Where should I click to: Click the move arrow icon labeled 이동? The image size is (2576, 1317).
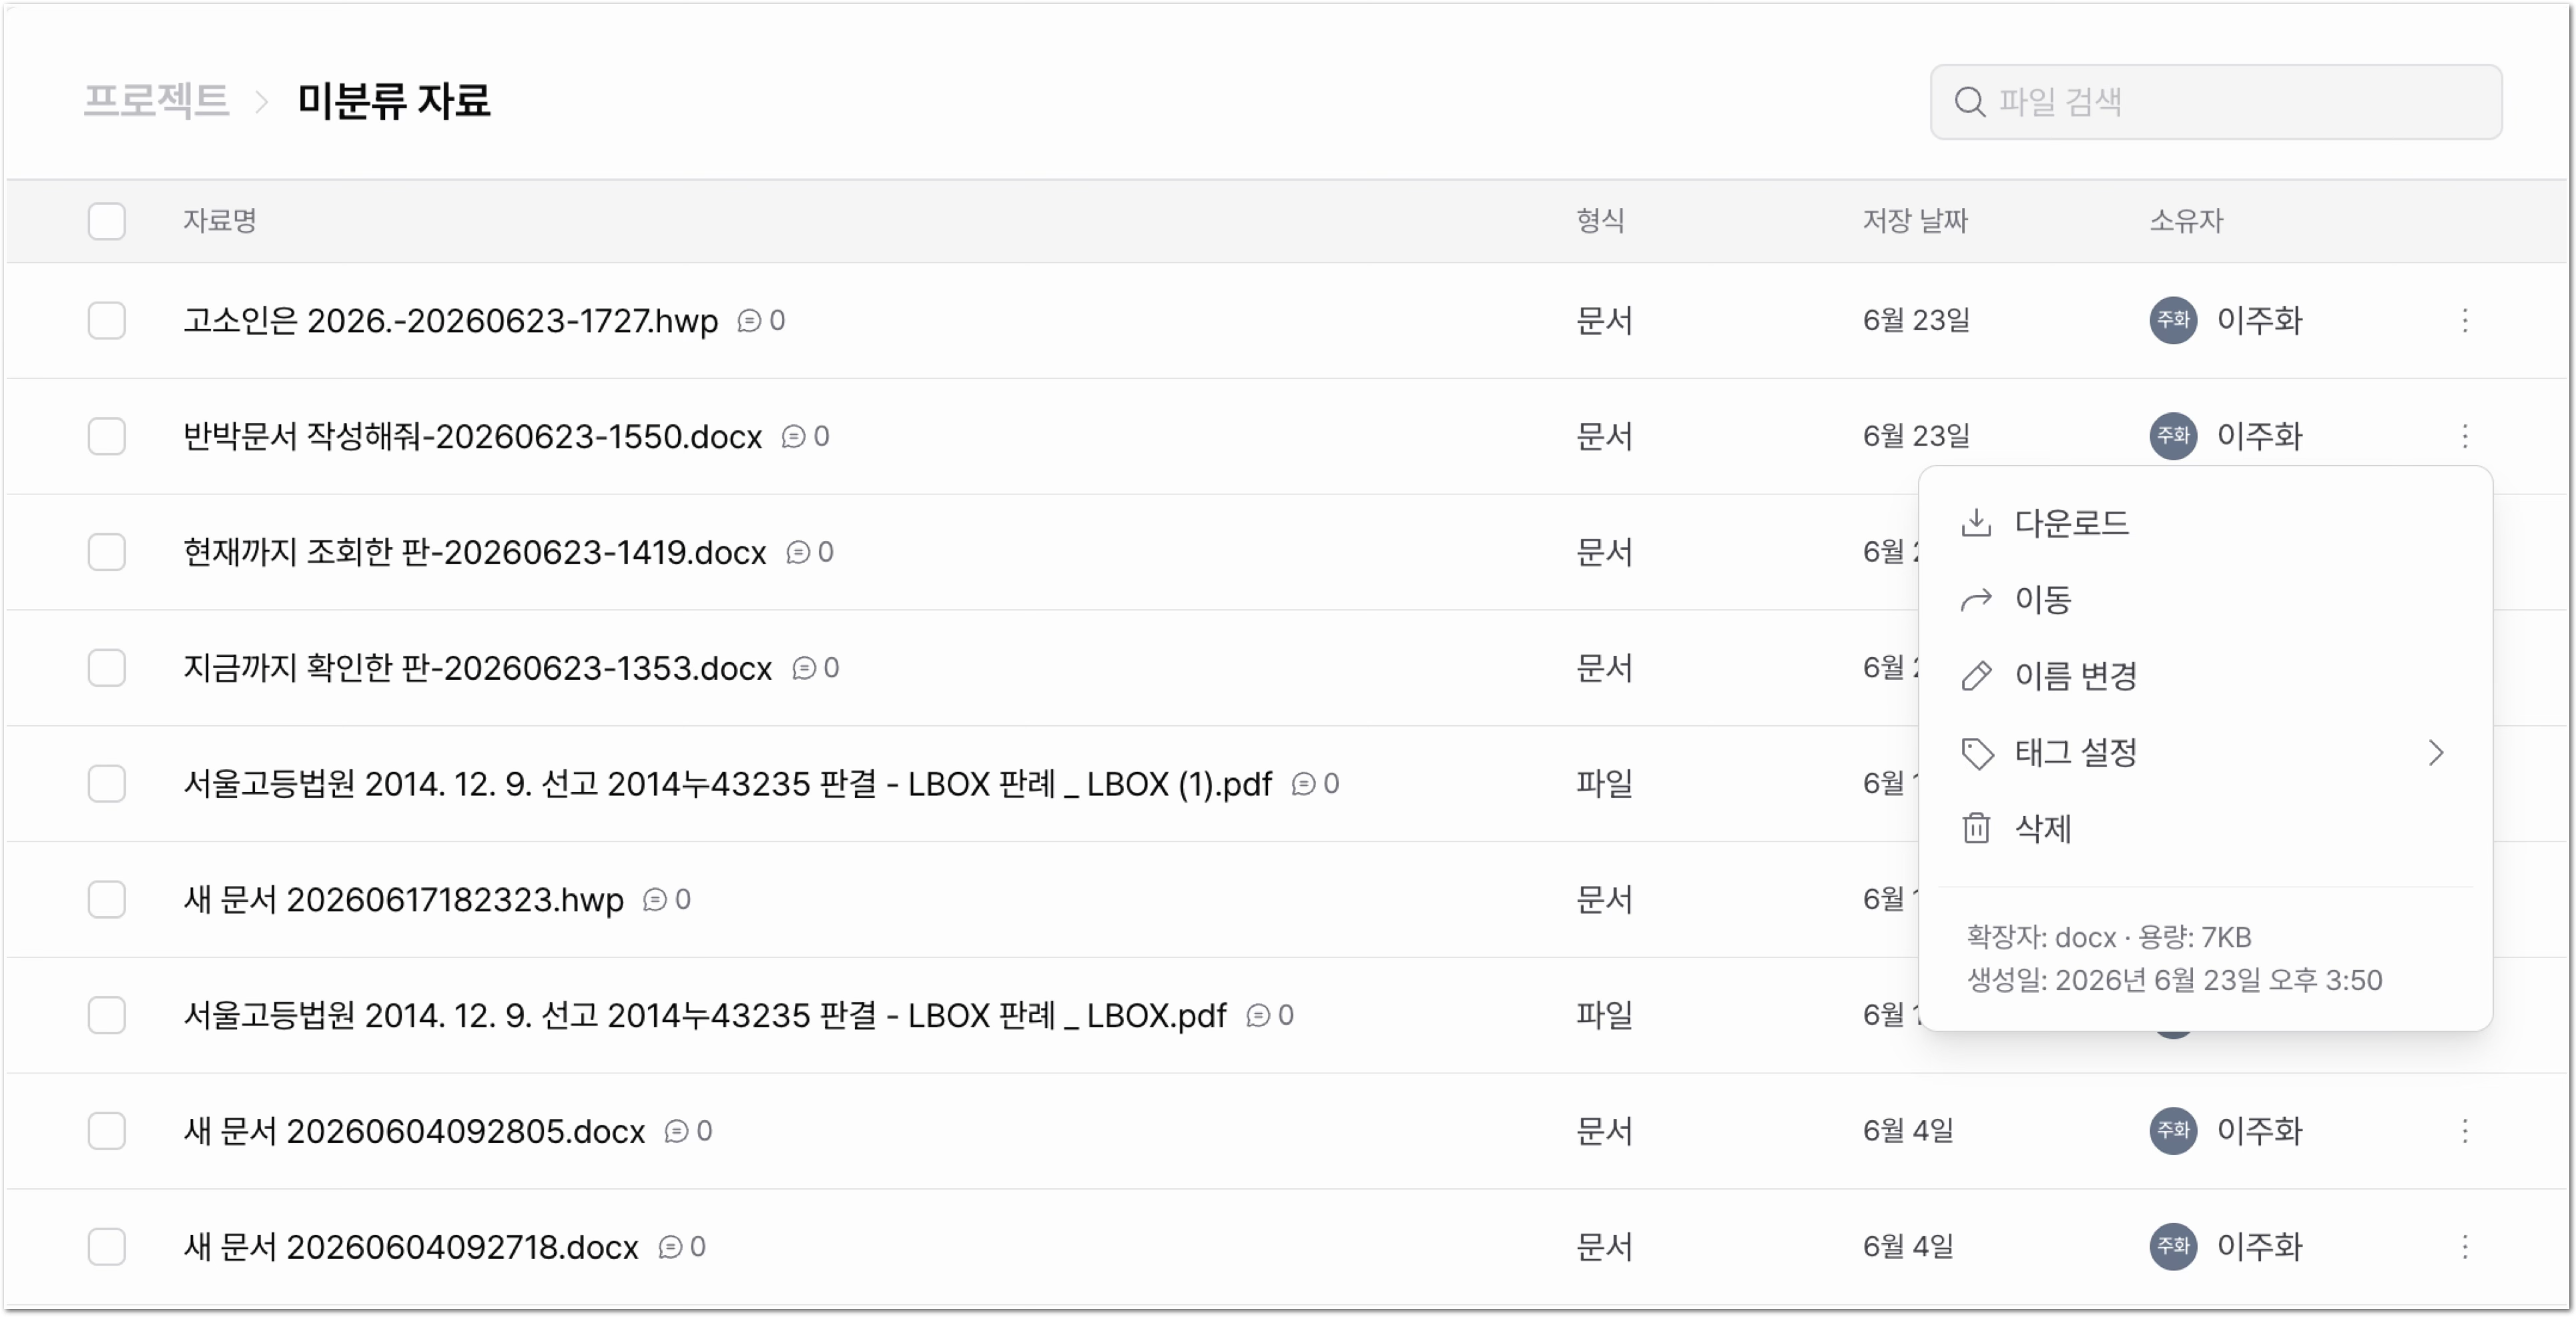(1976, 599)
